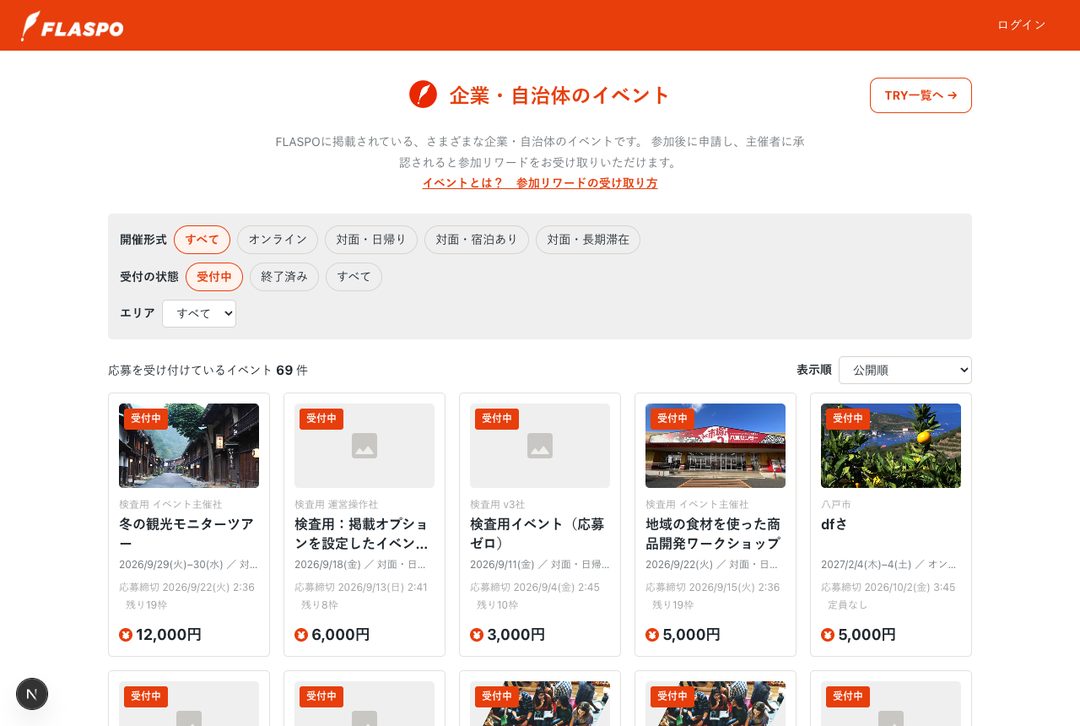
Task: Click the 応募を受け付けているイベント 69 件 count
Action: click(208, 370)
